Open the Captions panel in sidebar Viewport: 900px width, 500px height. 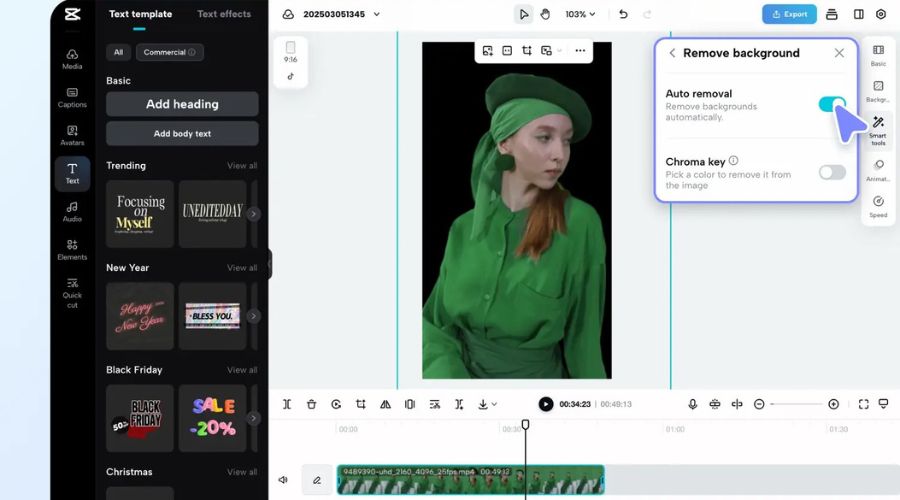point(72,96)
